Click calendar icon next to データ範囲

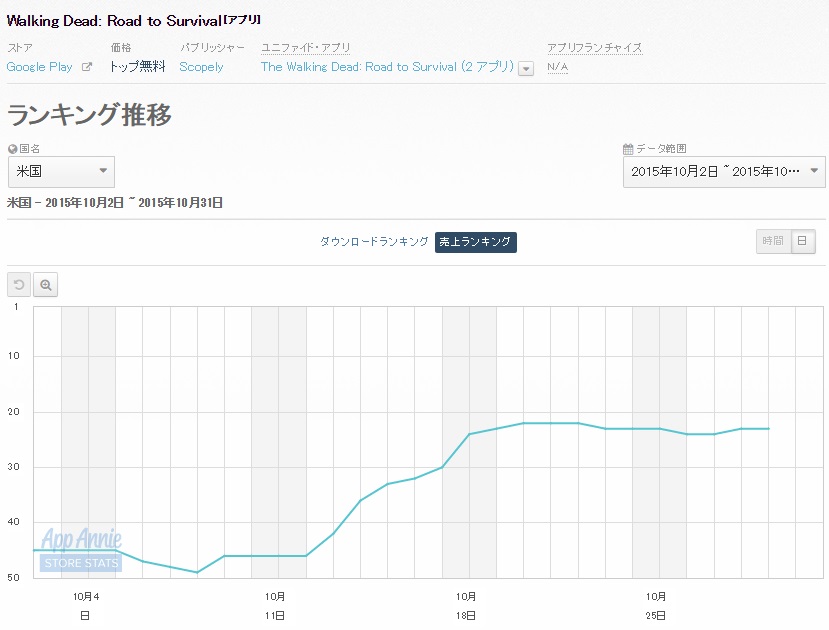pyautogui.click(x=628, y=149)
